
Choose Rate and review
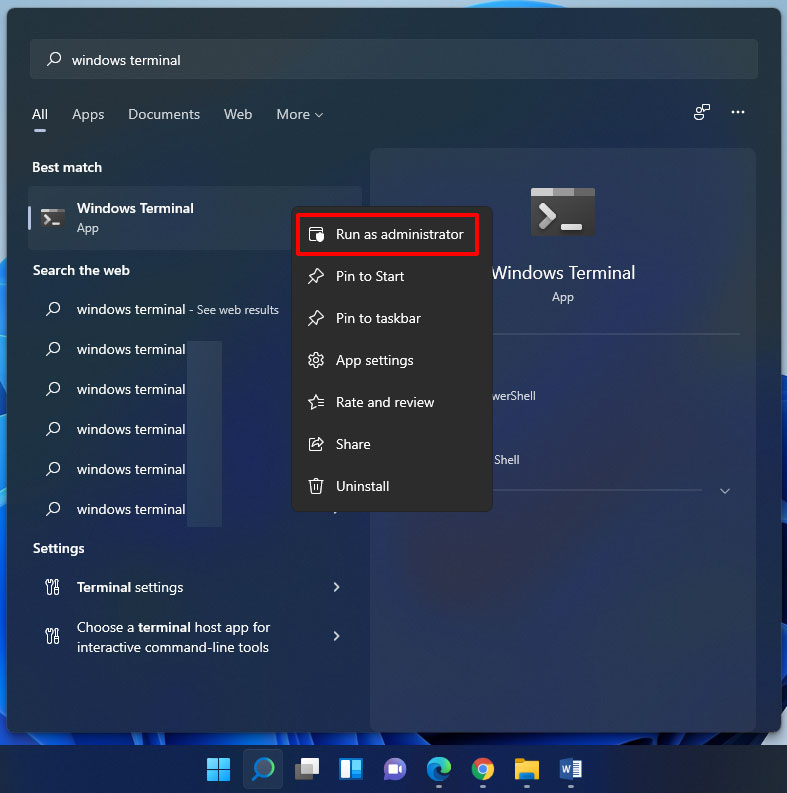[392, 402]
